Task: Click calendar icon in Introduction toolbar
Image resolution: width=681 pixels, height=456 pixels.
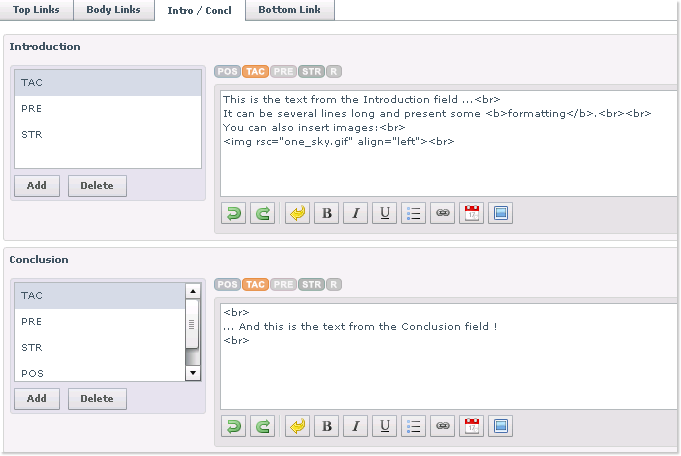Action: point(471,213)
